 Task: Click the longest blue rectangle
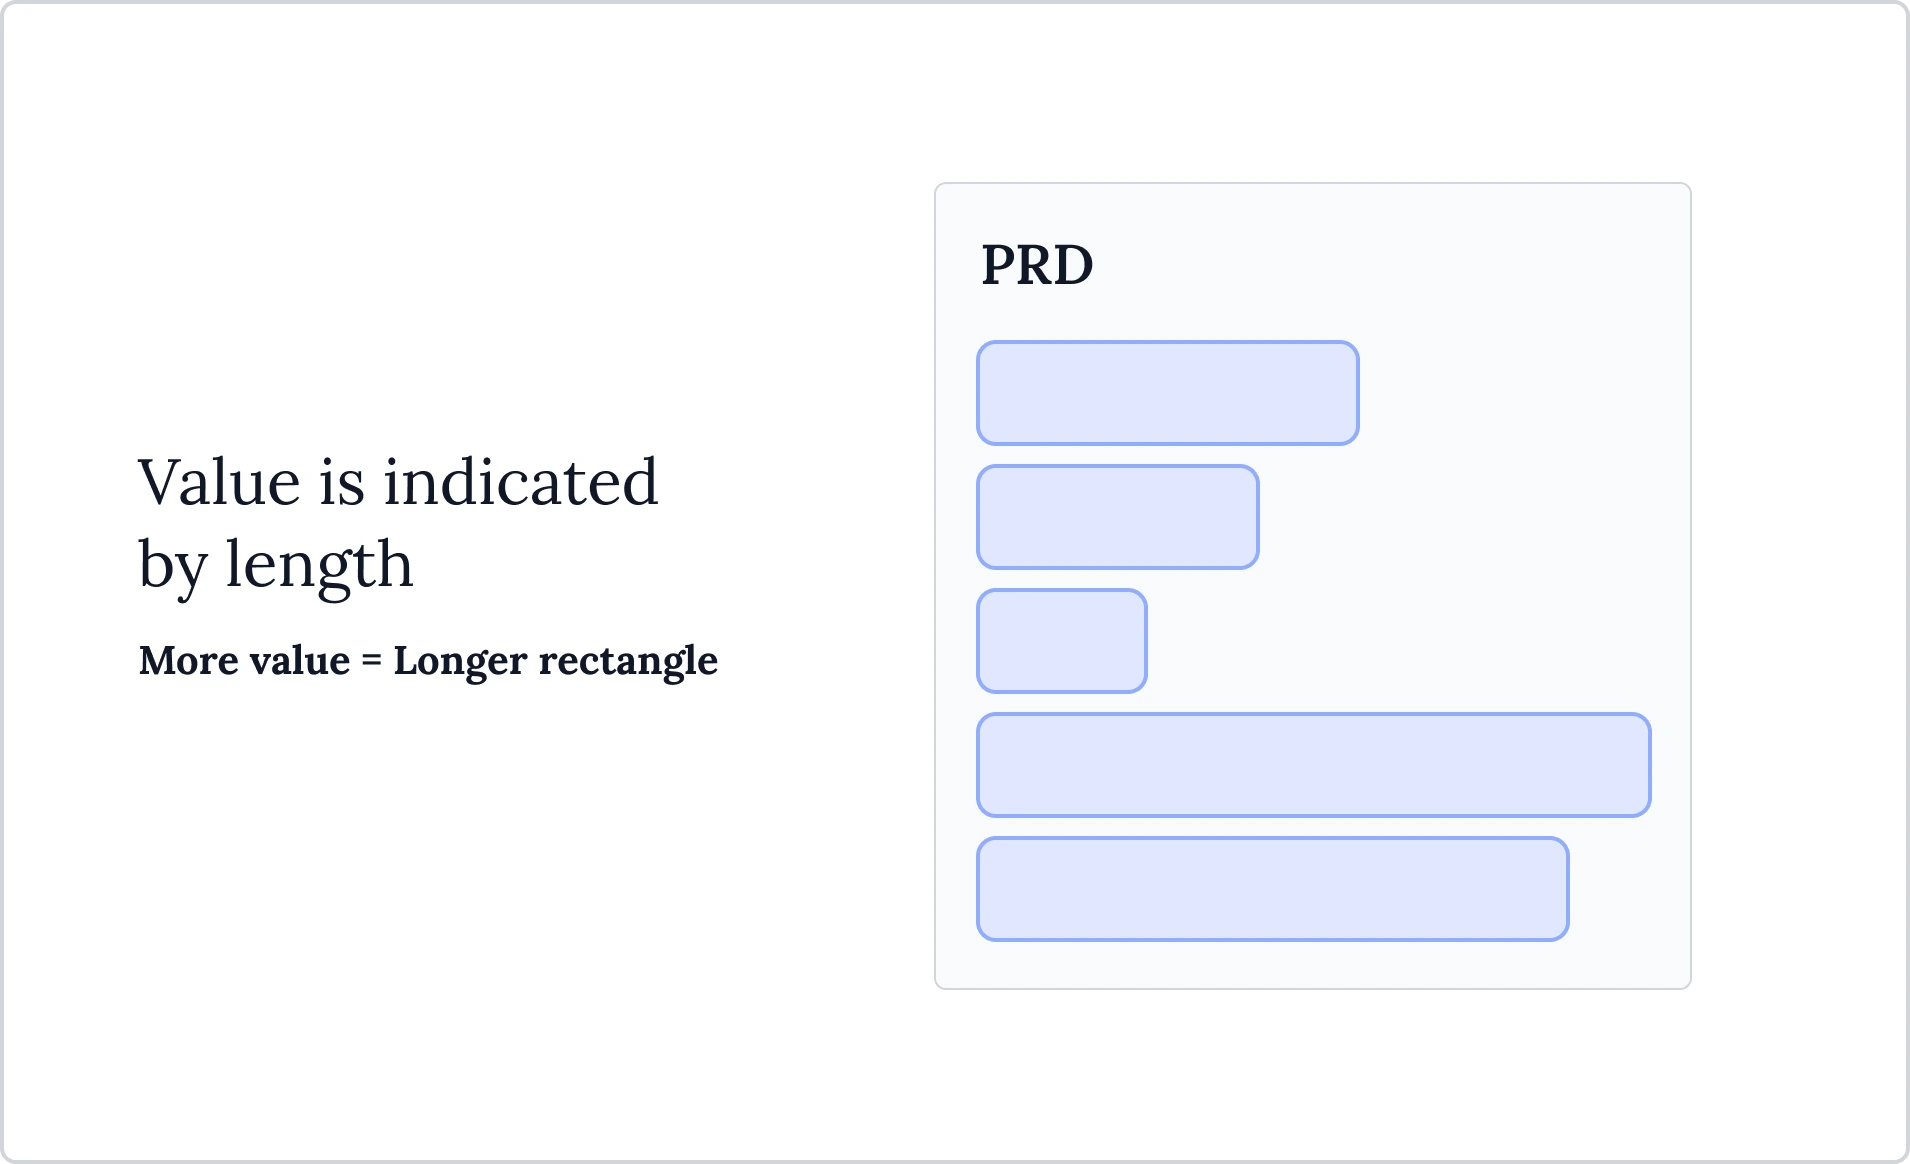tap(1313, 765)
